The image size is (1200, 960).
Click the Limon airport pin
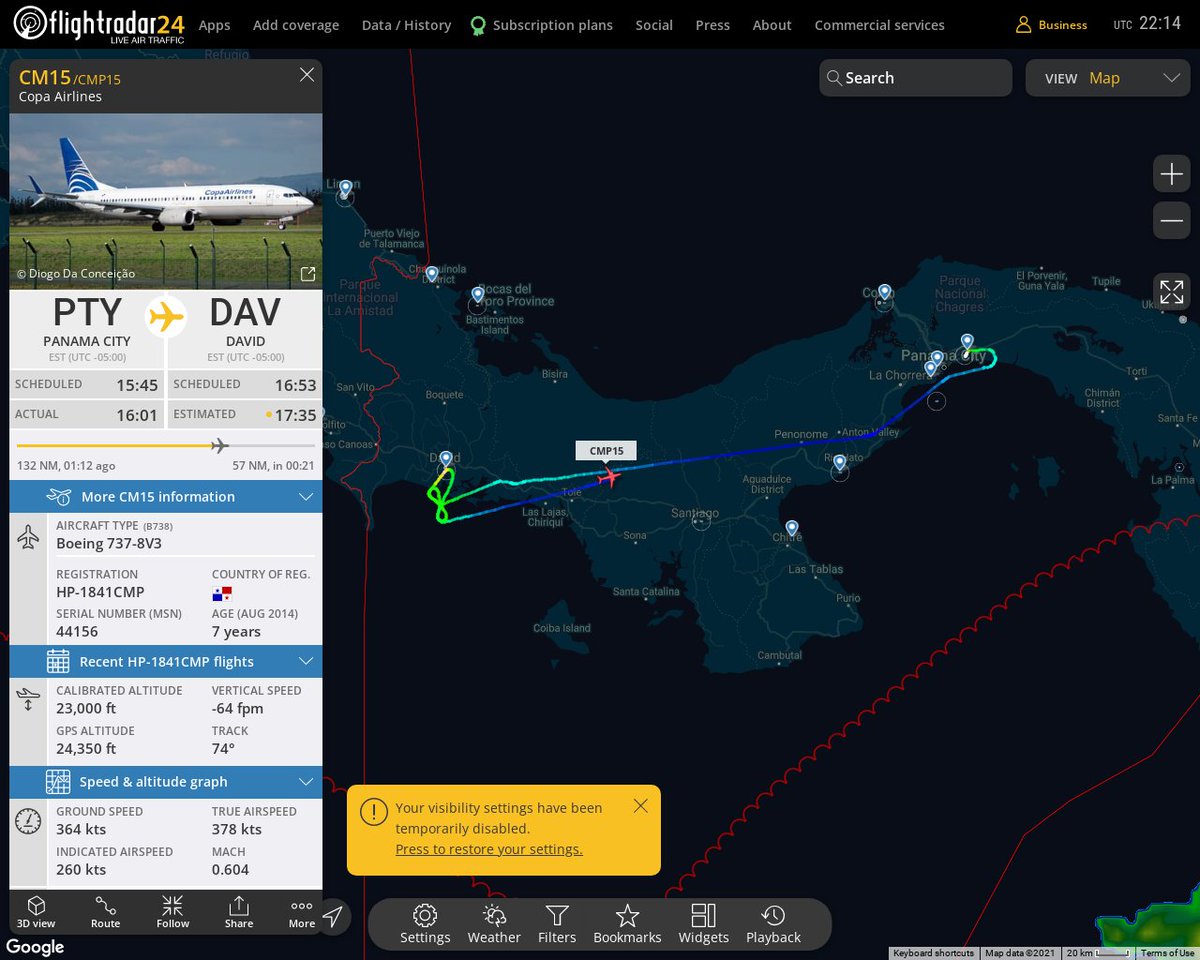point(346,188)
